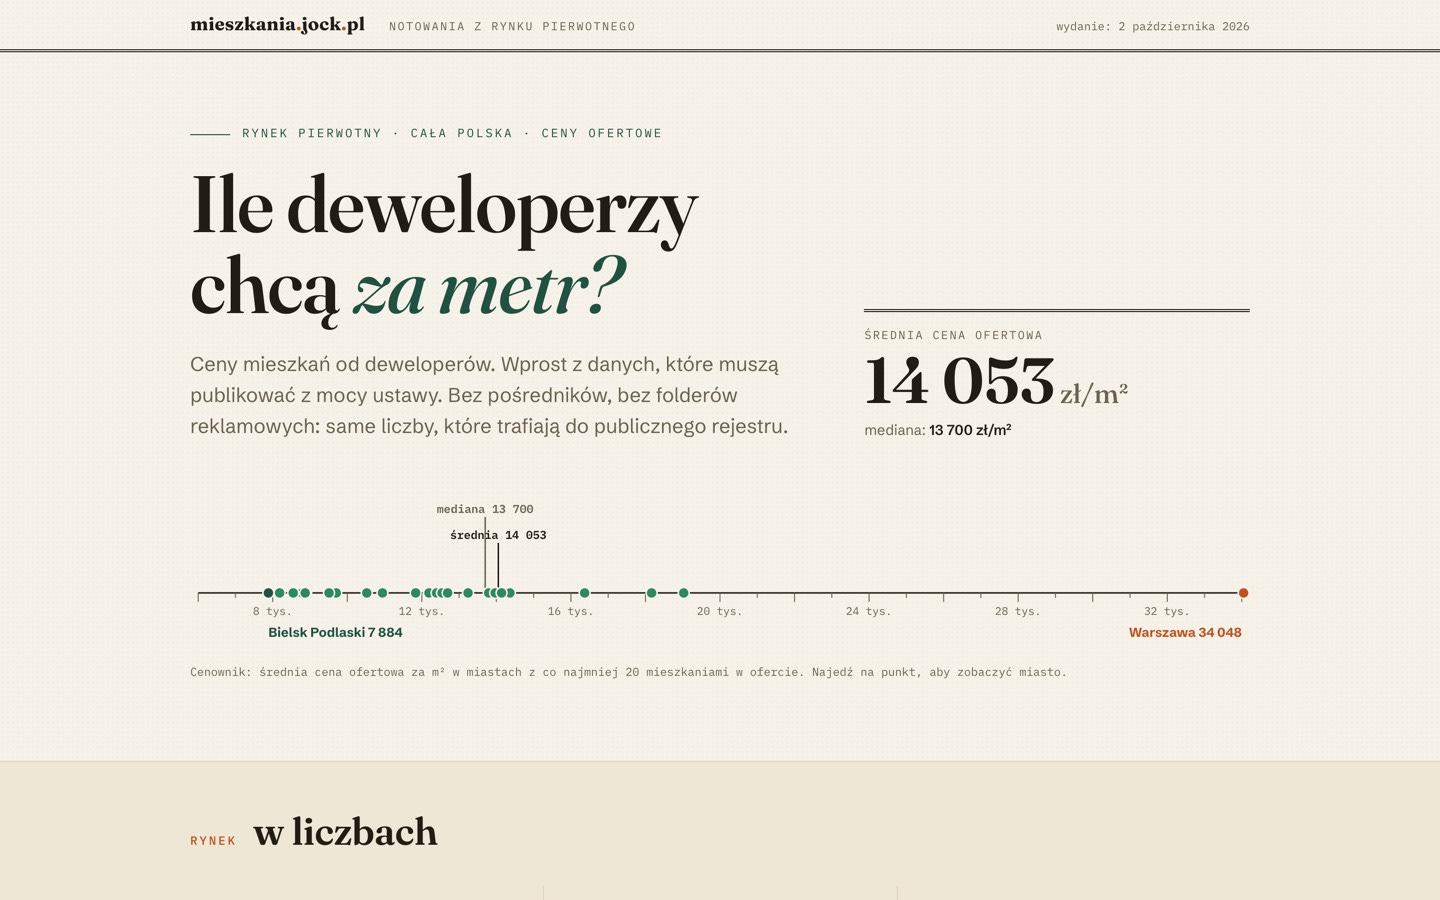Click the "średnia 14 053" chart marker label
The width and height of the screenshot is (1440, 900).
pyautogui.click(x=498, y=535)
